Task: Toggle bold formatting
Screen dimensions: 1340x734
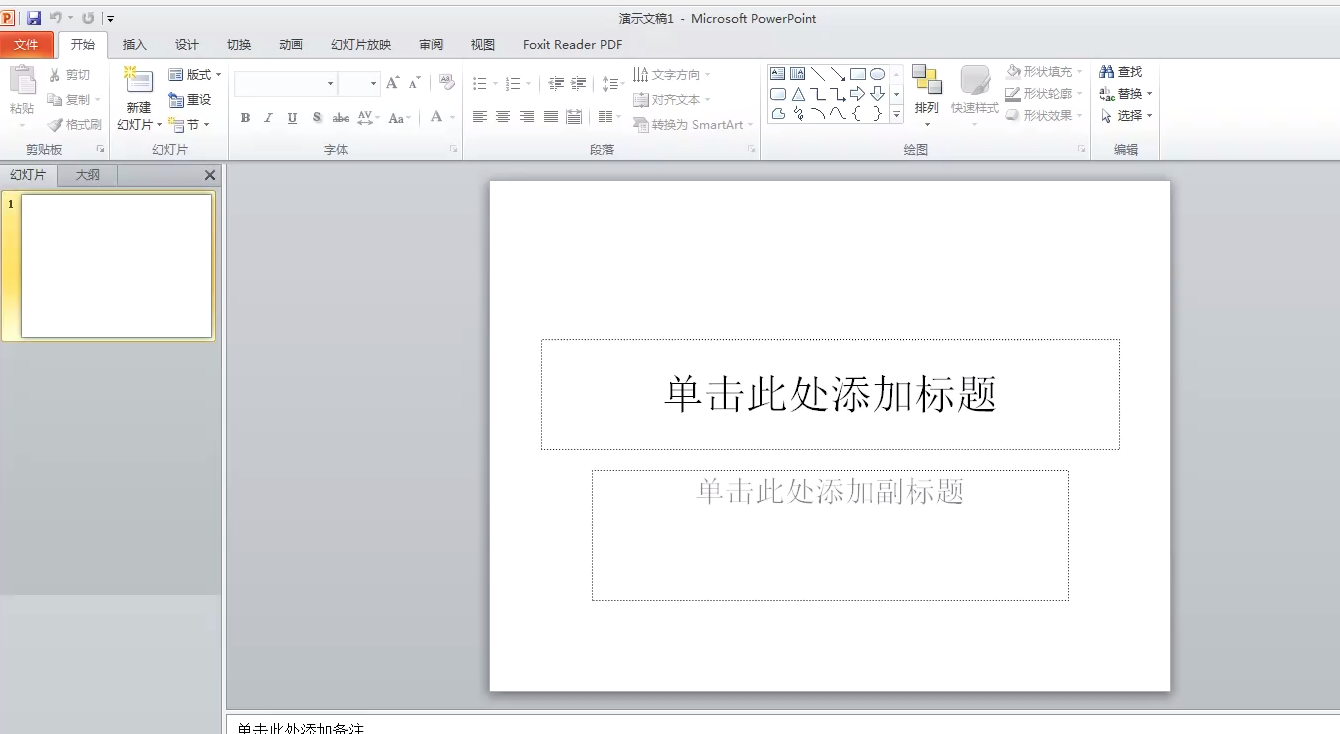Action: (245, 118)
